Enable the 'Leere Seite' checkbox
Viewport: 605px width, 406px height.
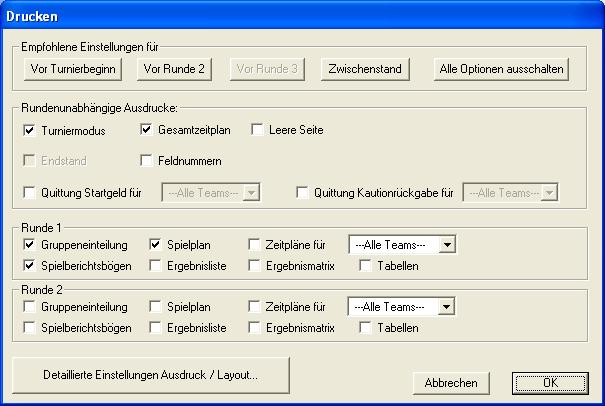tap(257, 130)
